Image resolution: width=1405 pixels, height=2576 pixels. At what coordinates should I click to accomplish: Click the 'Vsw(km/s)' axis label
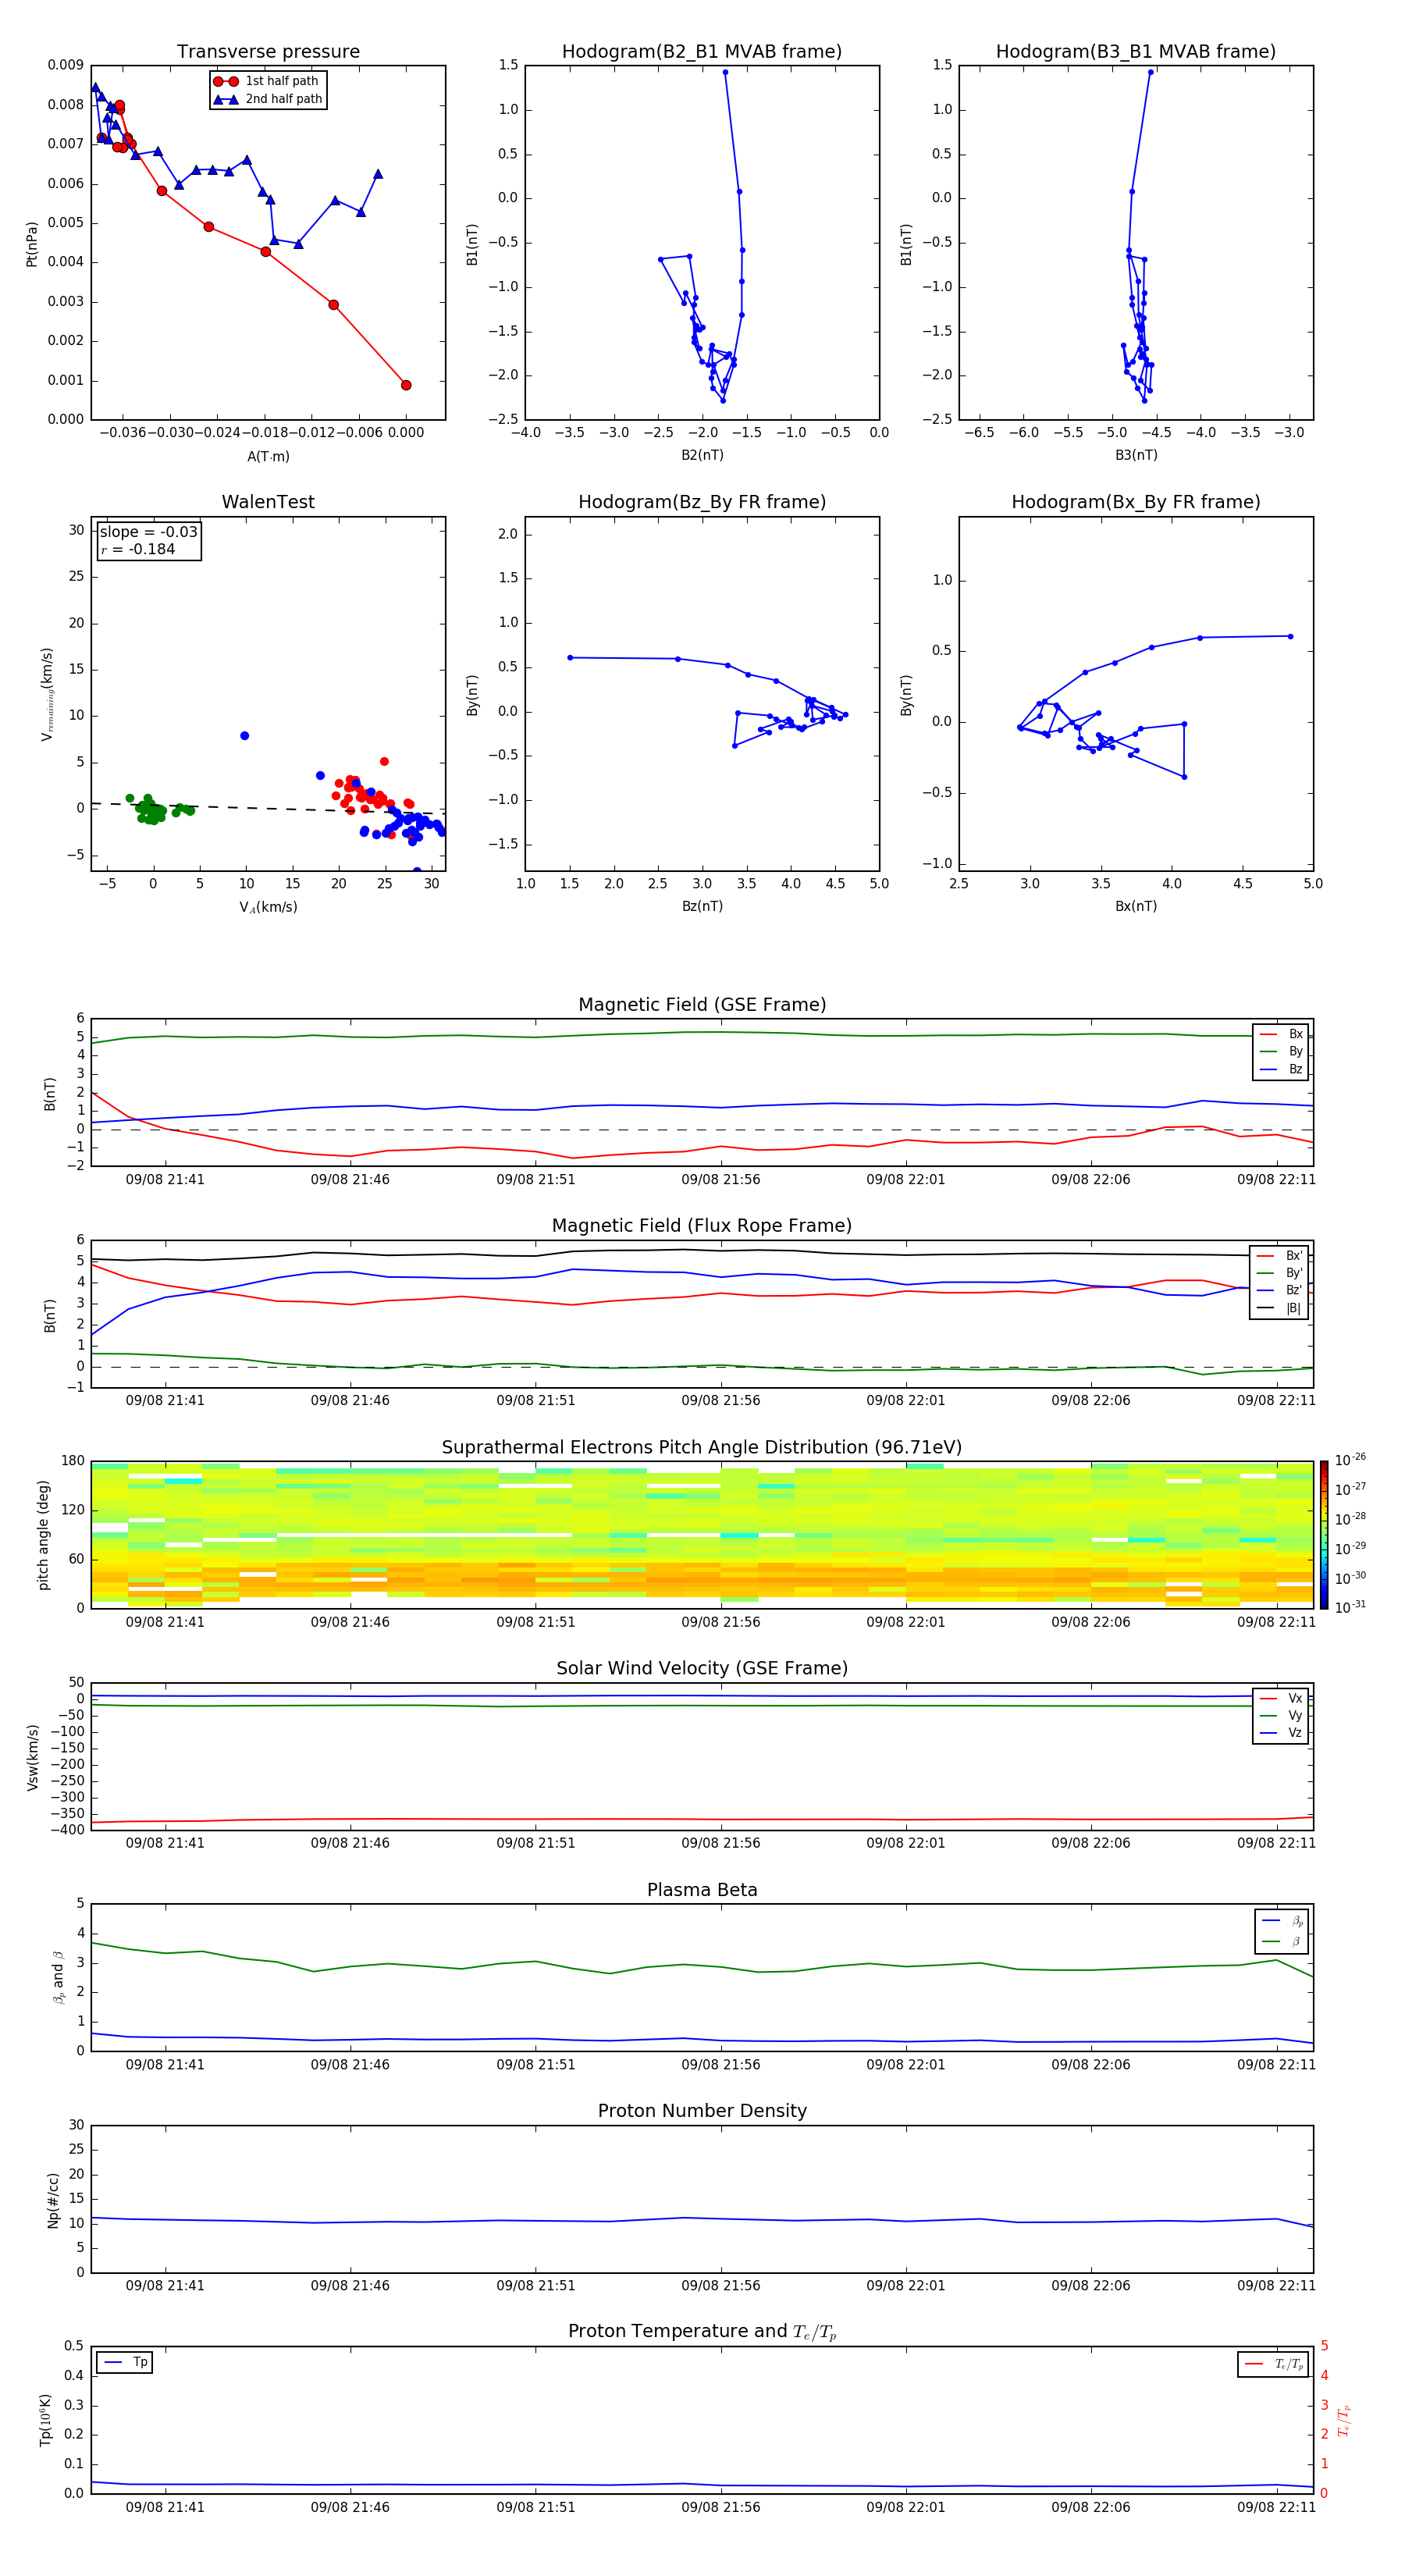(x=32, y=1757)
